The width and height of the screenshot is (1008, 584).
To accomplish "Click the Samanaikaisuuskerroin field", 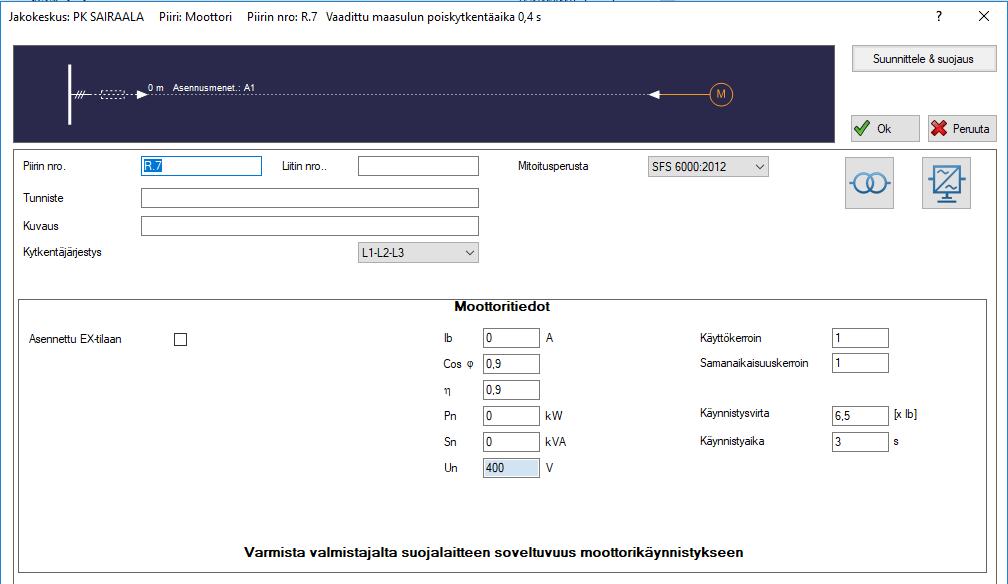I will 860,363.
